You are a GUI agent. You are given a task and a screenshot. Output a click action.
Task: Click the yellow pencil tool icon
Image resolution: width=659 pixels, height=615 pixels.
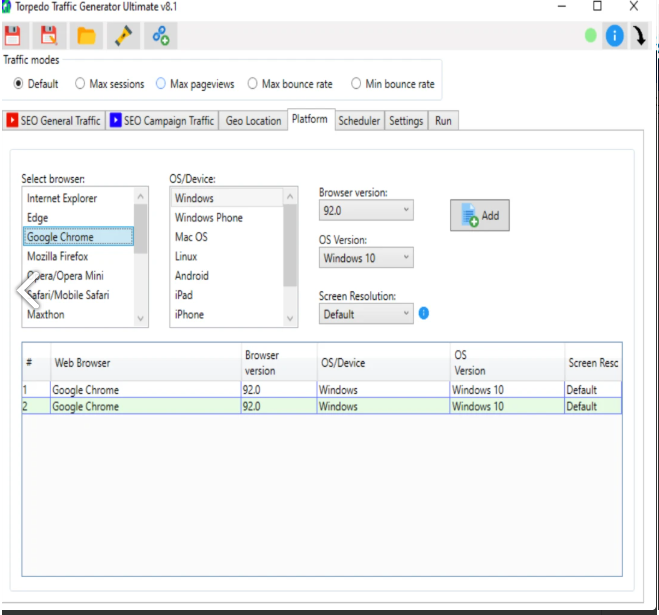(123, 36)
